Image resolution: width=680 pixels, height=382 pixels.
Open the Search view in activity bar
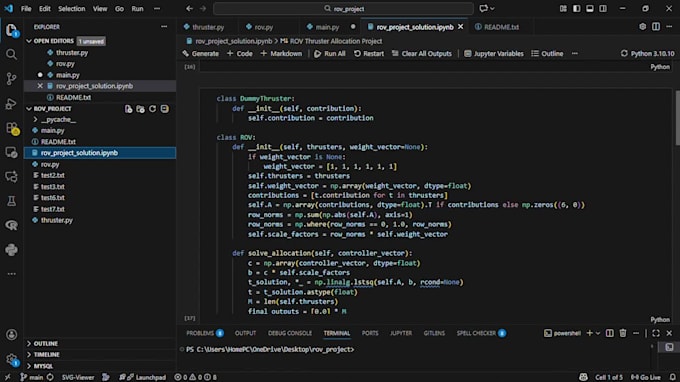[x=11, y=55]
